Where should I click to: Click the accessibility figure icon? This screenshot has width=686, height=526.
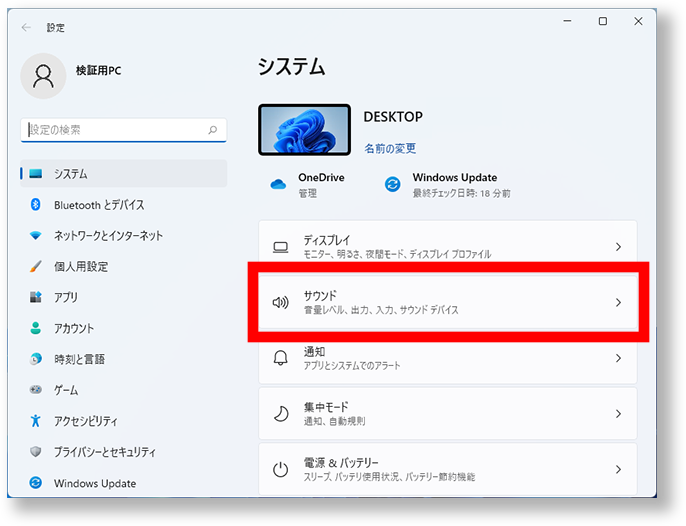35,421
